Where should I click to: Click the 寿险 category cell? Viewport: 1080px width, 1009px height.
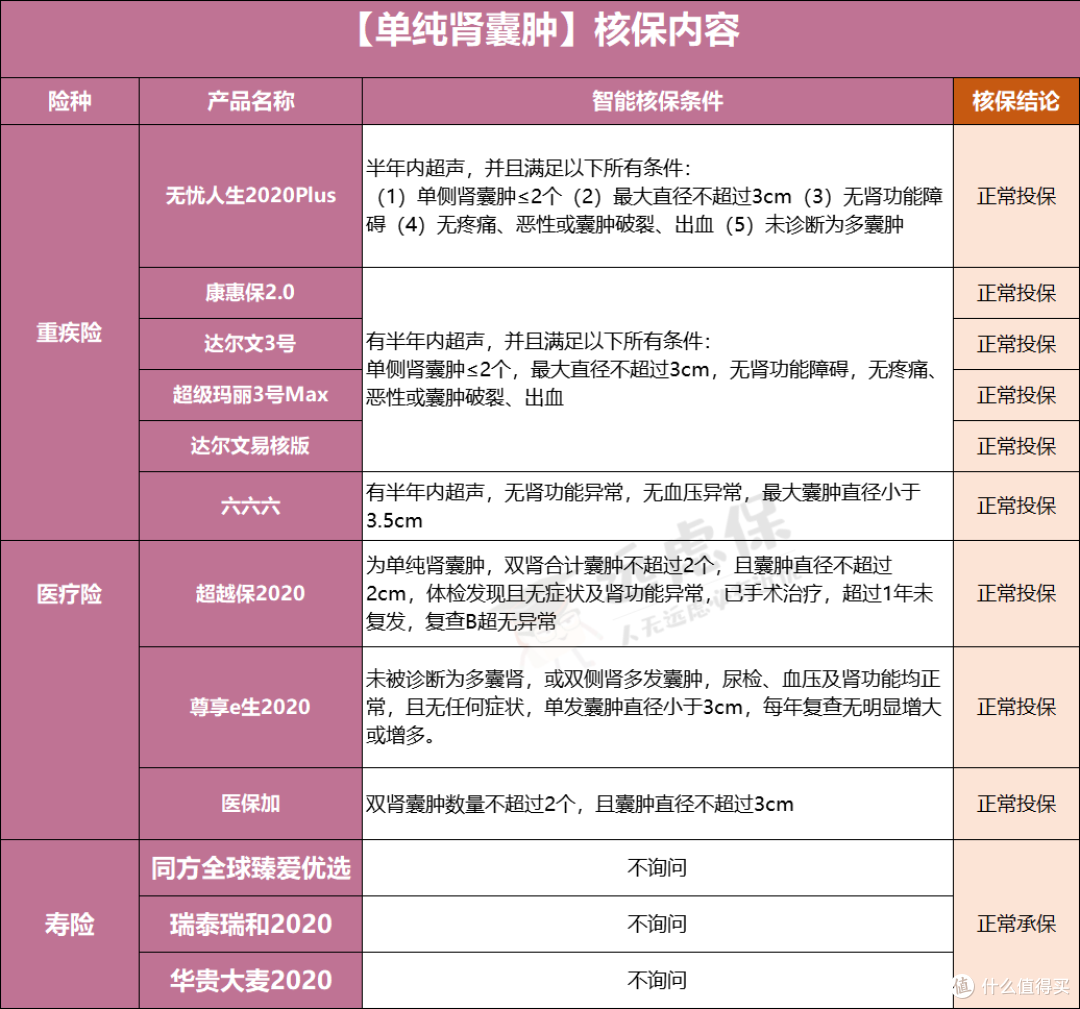click(x=70, y=924)
